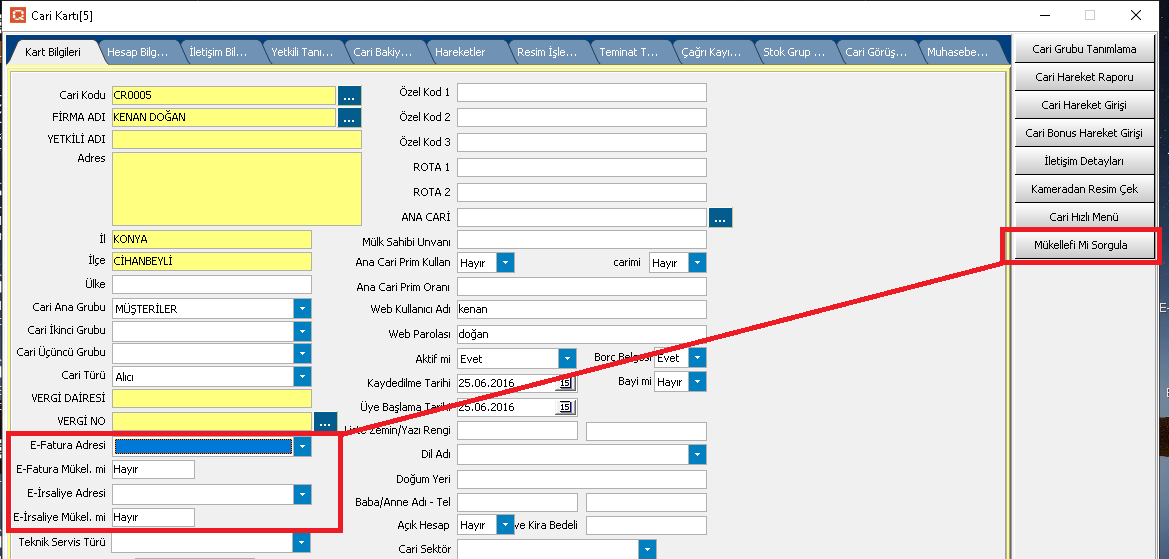Click the İl field showing KONYA
The height and width of the screenshot is (559, 1169).
(x=212, y=240)
